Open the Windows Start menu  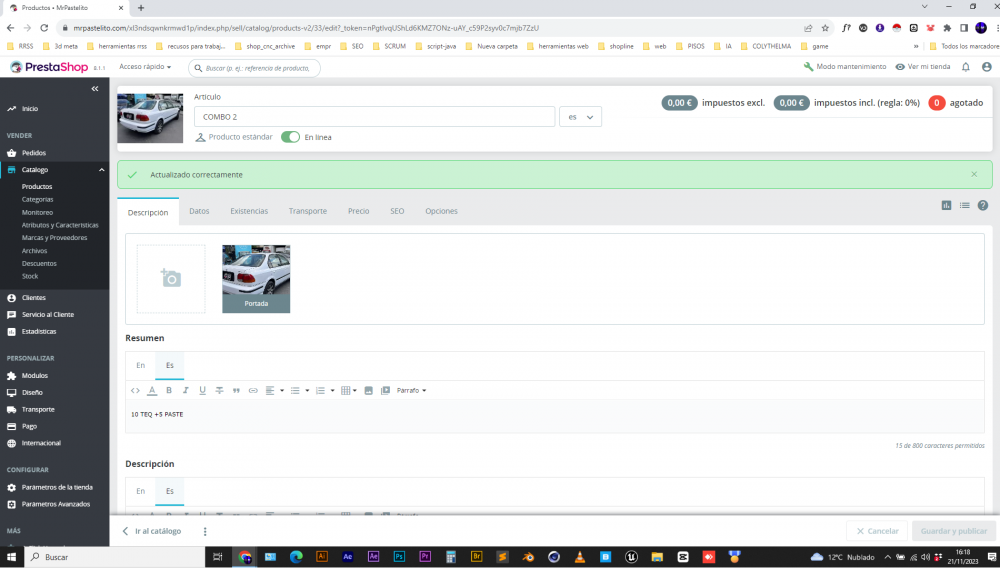11,557
